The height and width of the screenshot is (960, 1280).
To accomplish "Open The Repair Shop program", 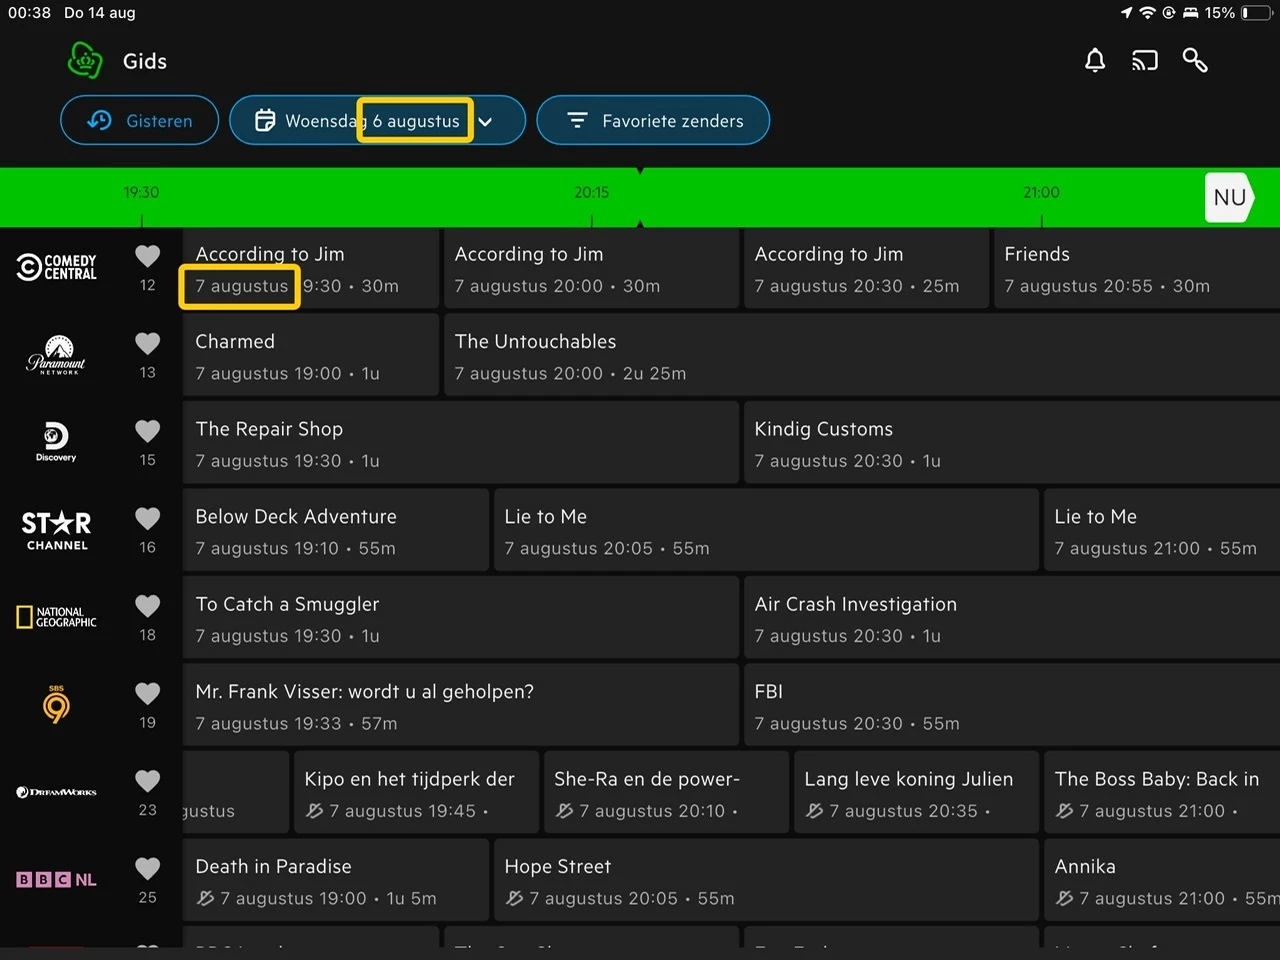I will click(x=460, y=444).
